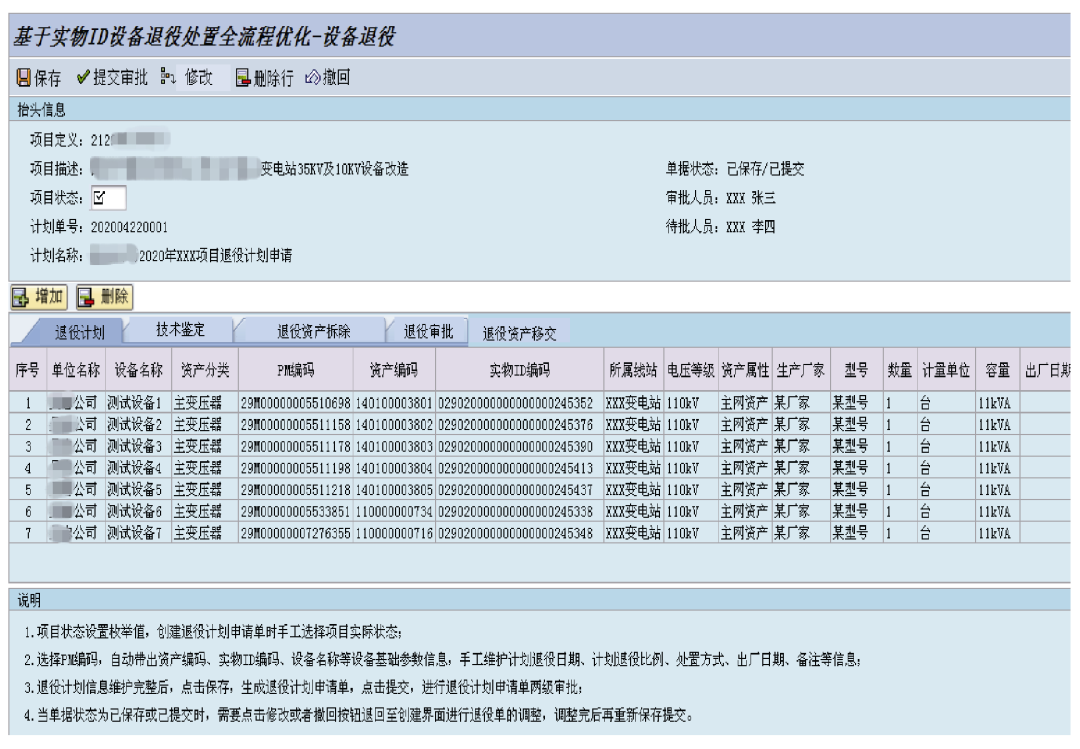This screenshot has height=749, width=1080.
Task: Click the 保存 floppy disk icon
Action: coord(23,78)
